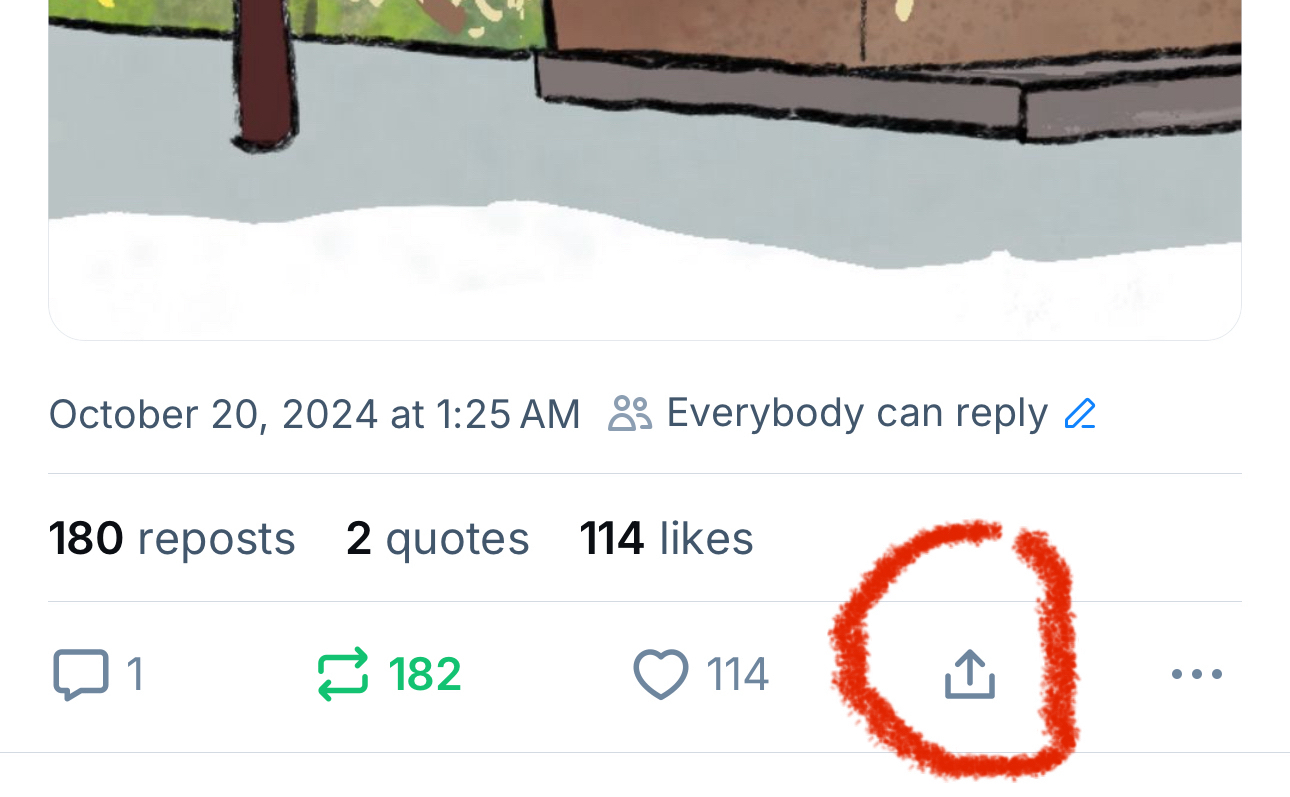Image resolution: width=1290 pixels, height=797 pixels.
Task: Open the 114 likes list
Action: click(667, 539)
